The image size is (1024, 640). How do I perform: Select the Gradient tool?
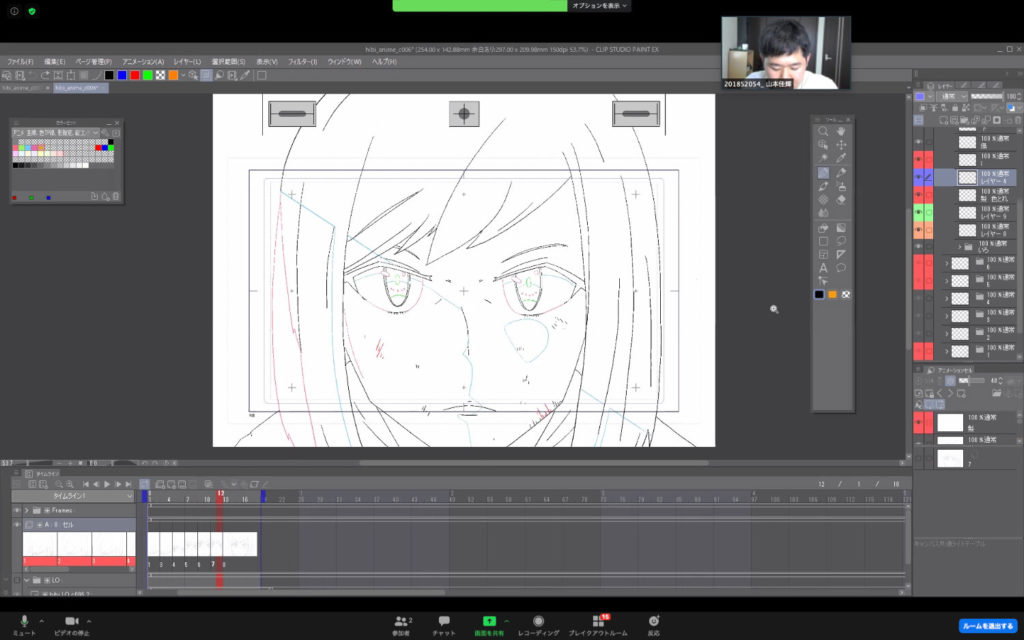(840, 228)
